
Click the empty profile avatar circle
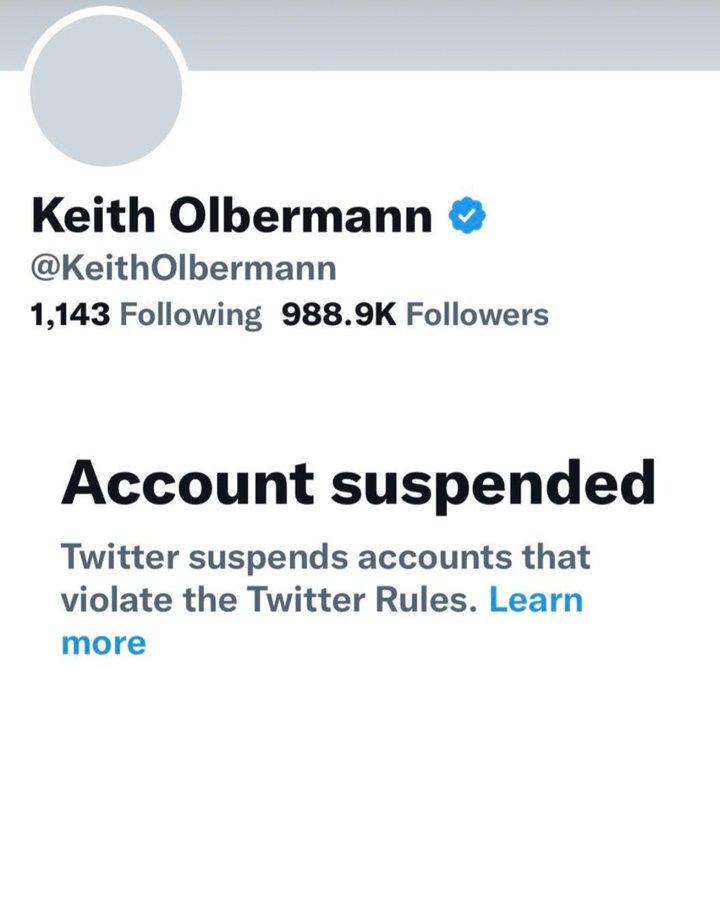coord(106,91)
